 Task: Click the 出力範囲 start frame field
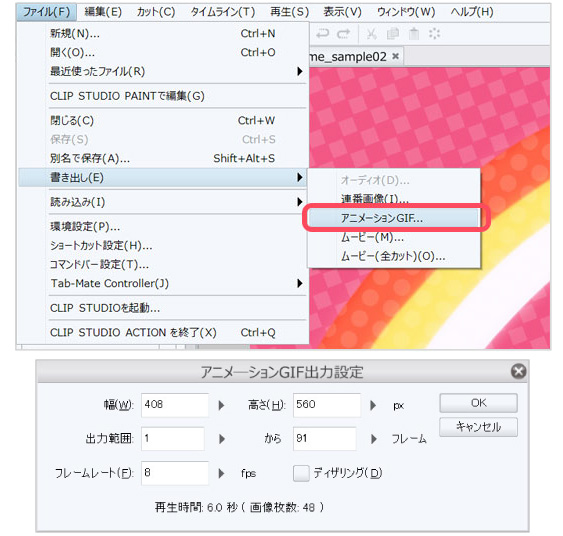[173, 439]
